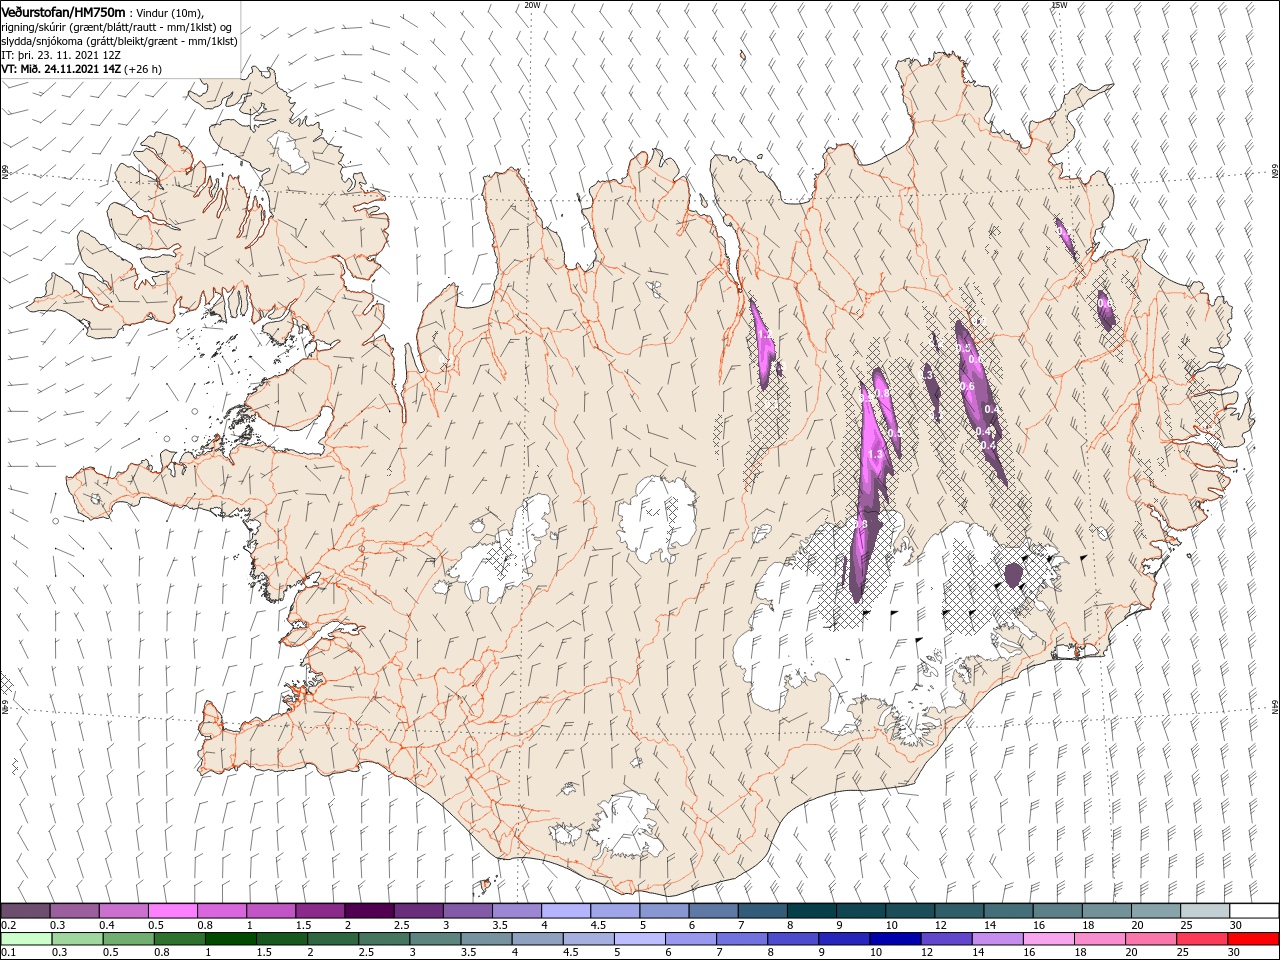
Task: Pick the upper legend swatch labeled 6
Action: point(713,910)
